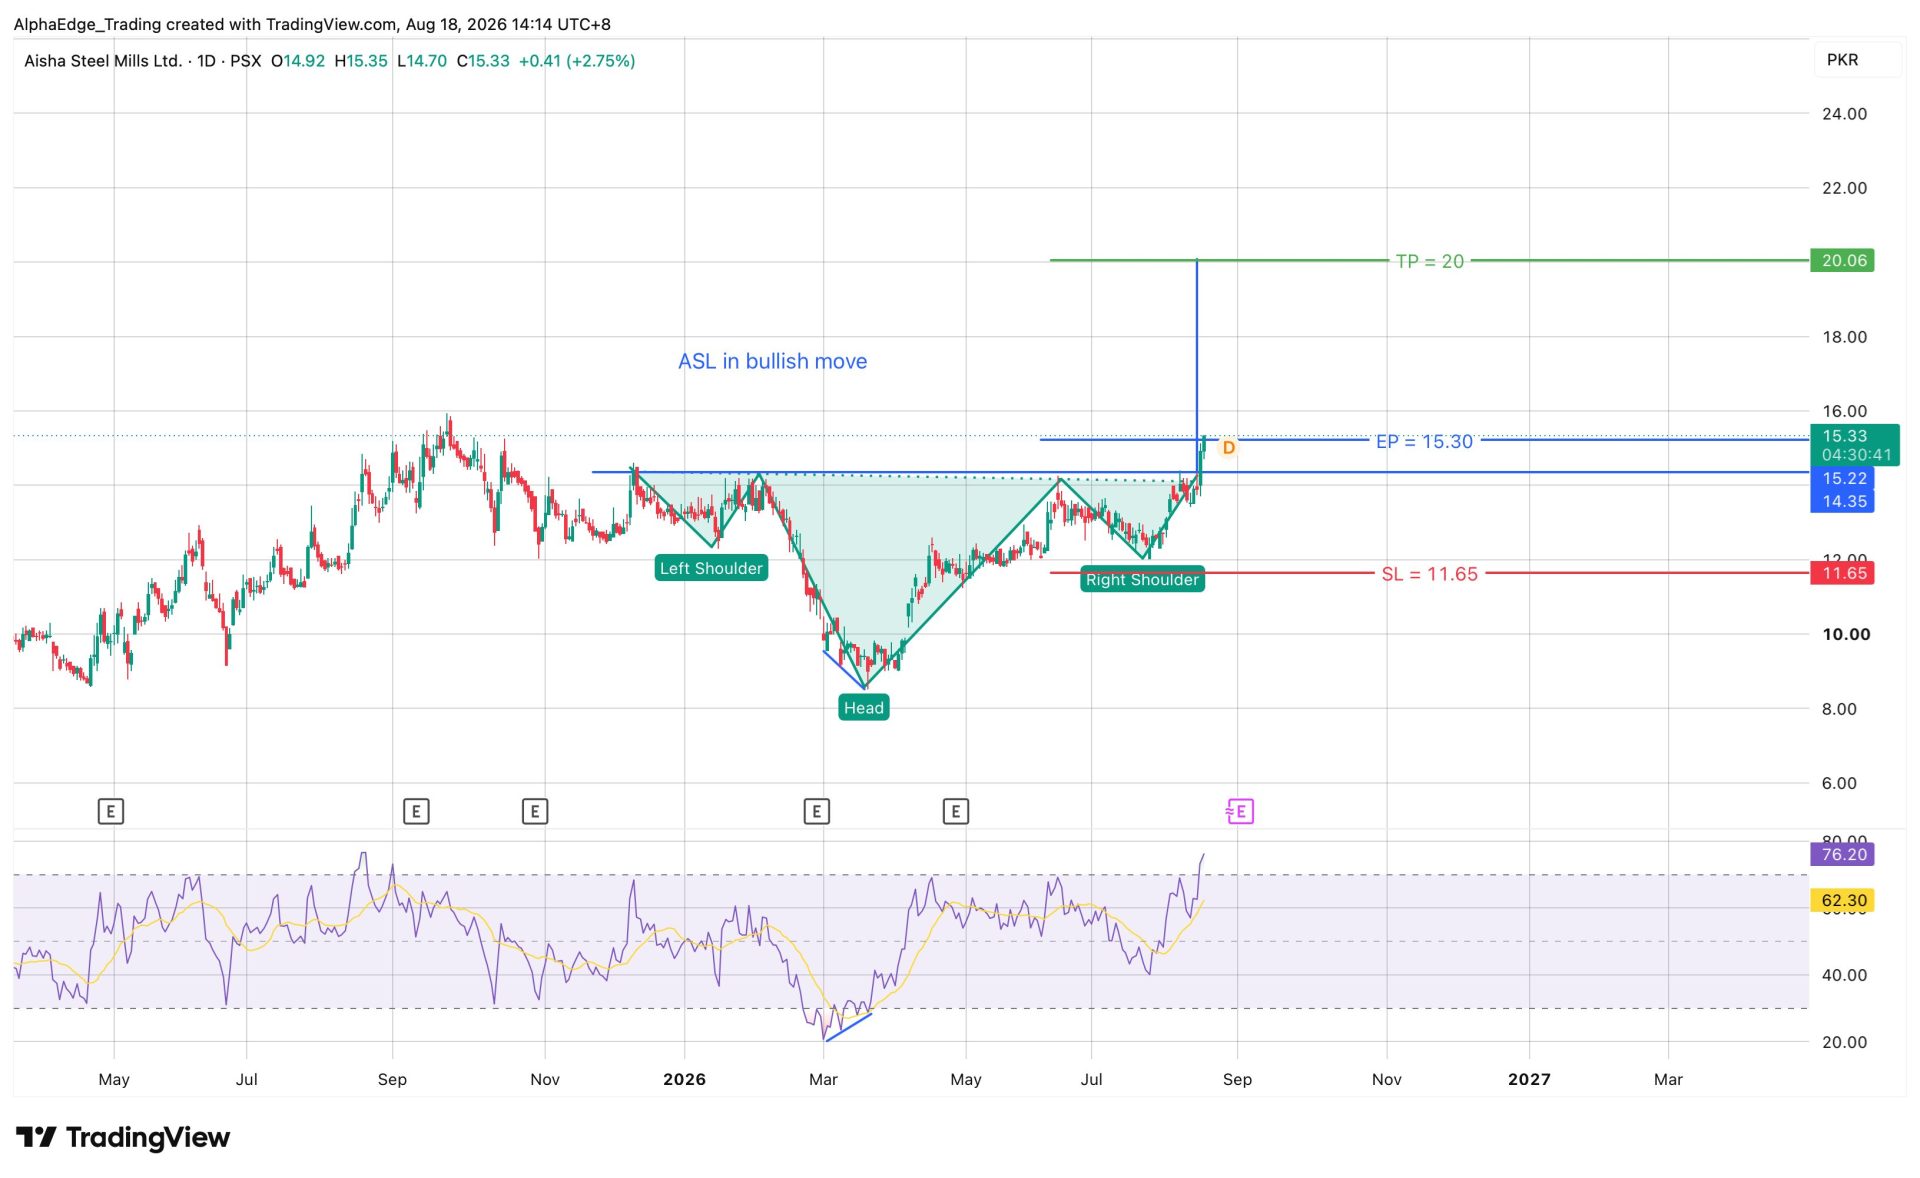
Task: Click the 18.00 price axis label
Action: (x=1844, y=337)
